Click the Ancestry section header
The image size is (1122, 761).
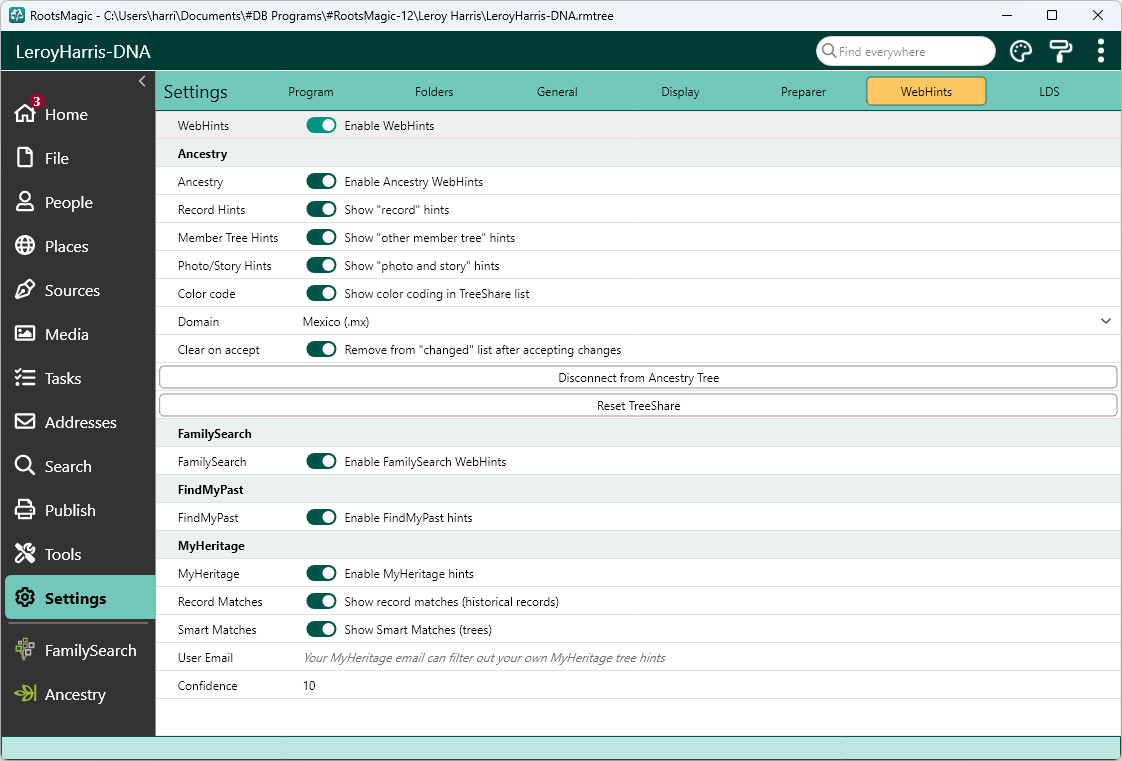(203, 154)
